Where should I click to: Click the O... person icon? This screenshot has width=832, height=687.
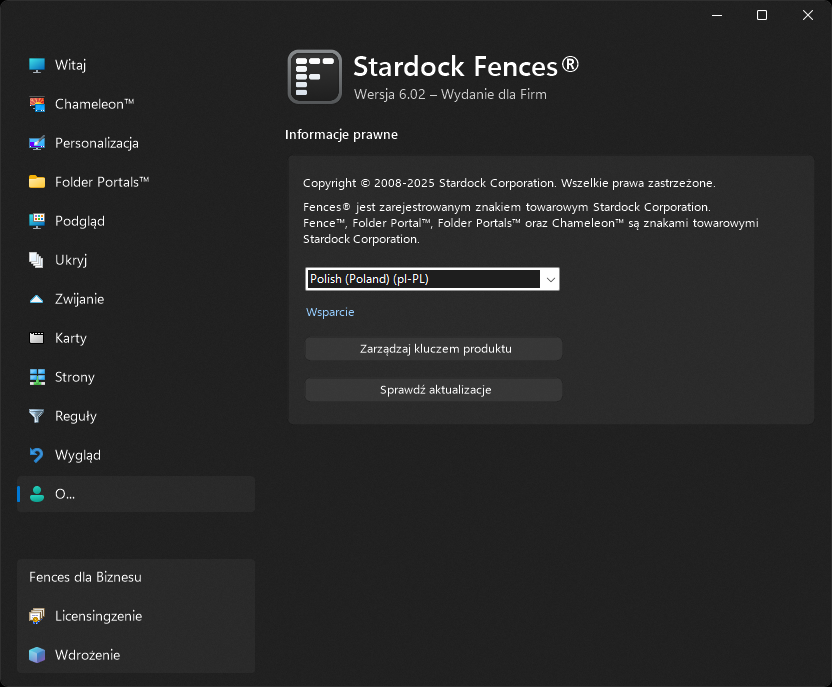tap(37, 494)
